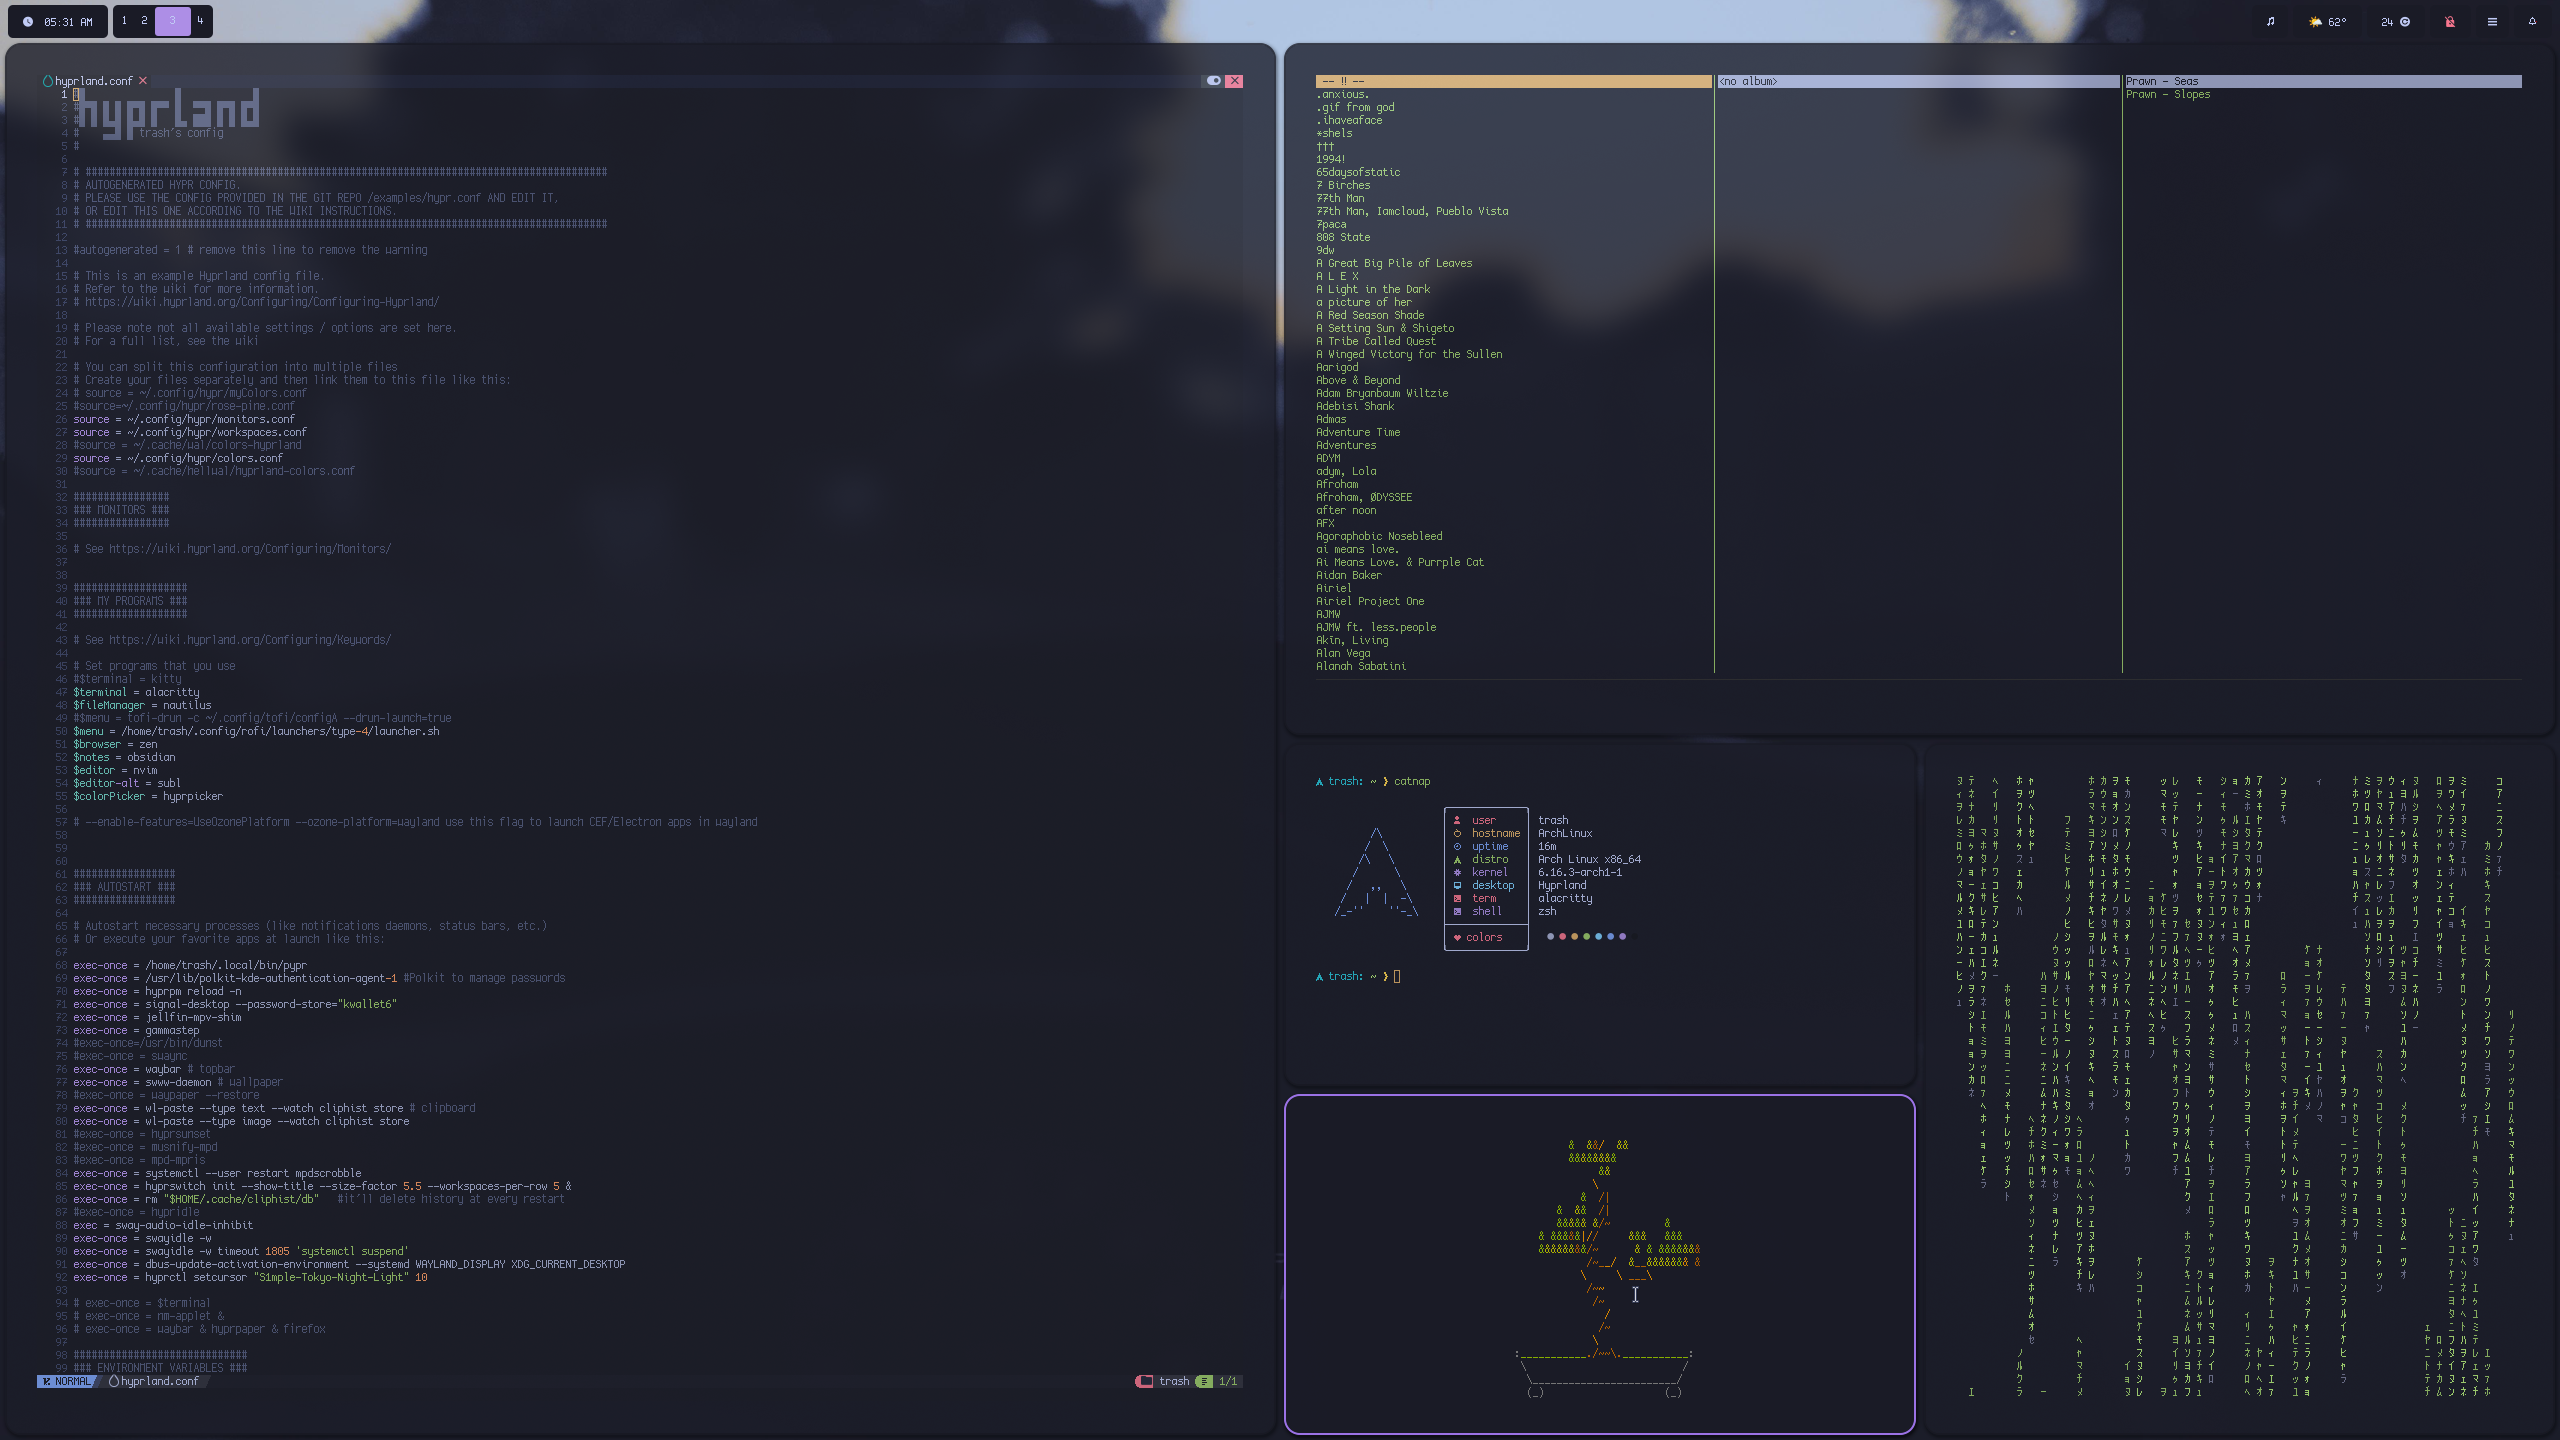The image size is (2560, 1440).
Task: Click the NORMAL mode indicator in statusline
Action: coord(68,1381)
